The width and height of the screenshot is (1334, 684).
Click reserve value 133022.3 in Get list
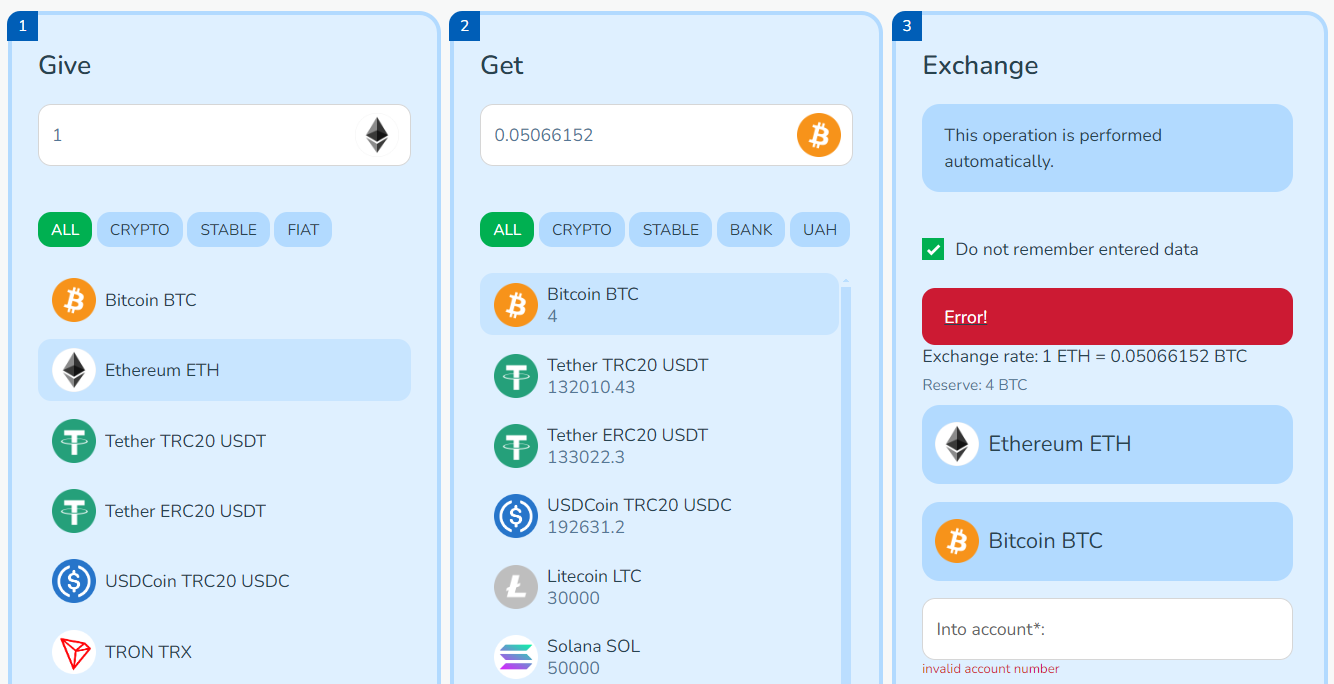(586, 457)
